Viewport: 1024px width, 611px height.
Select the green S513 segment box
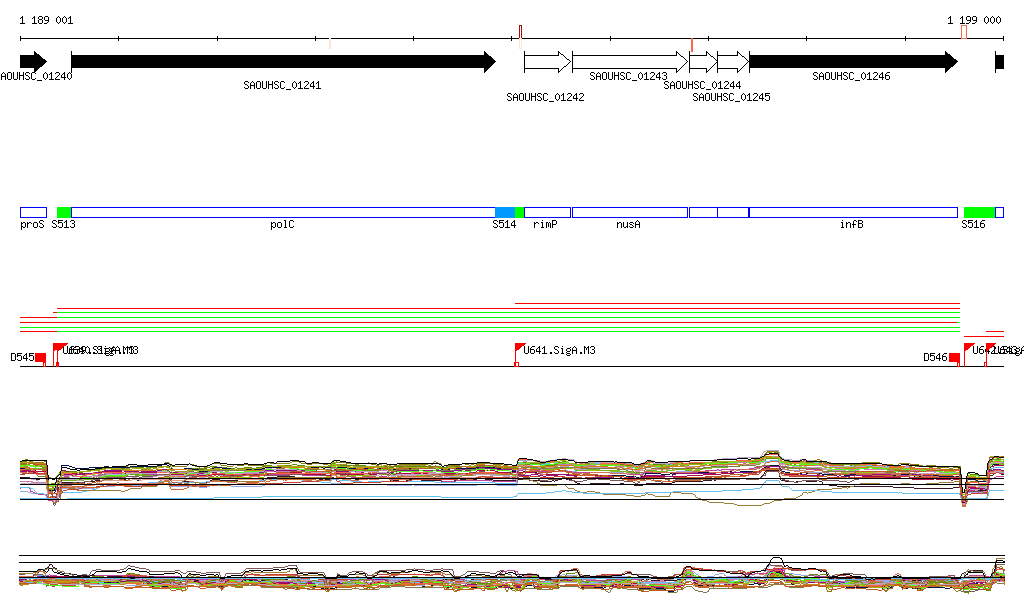point(64,212)
